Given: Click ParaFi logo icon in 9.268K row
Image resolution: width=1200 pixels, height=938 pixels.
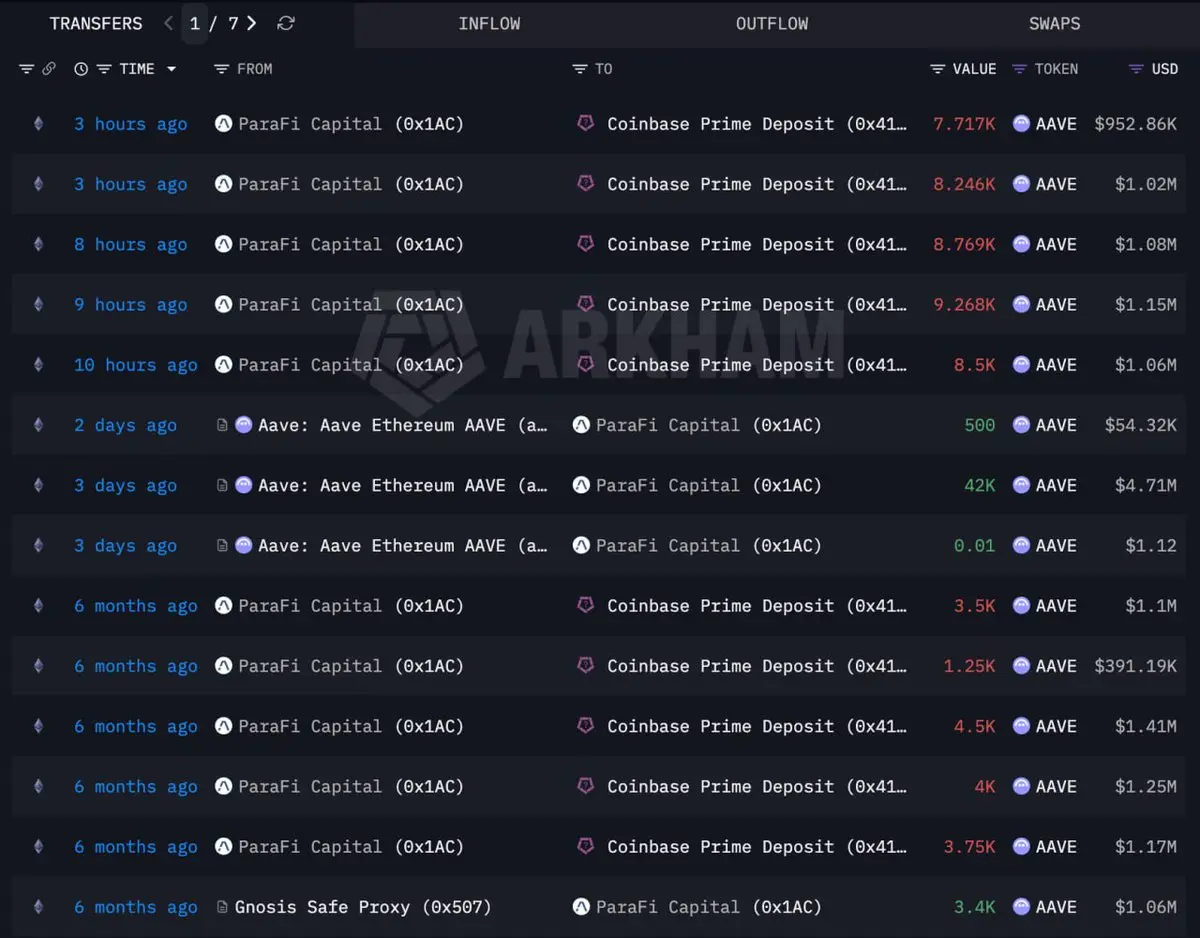Looking at the screenshot, I should coord(224,305).
